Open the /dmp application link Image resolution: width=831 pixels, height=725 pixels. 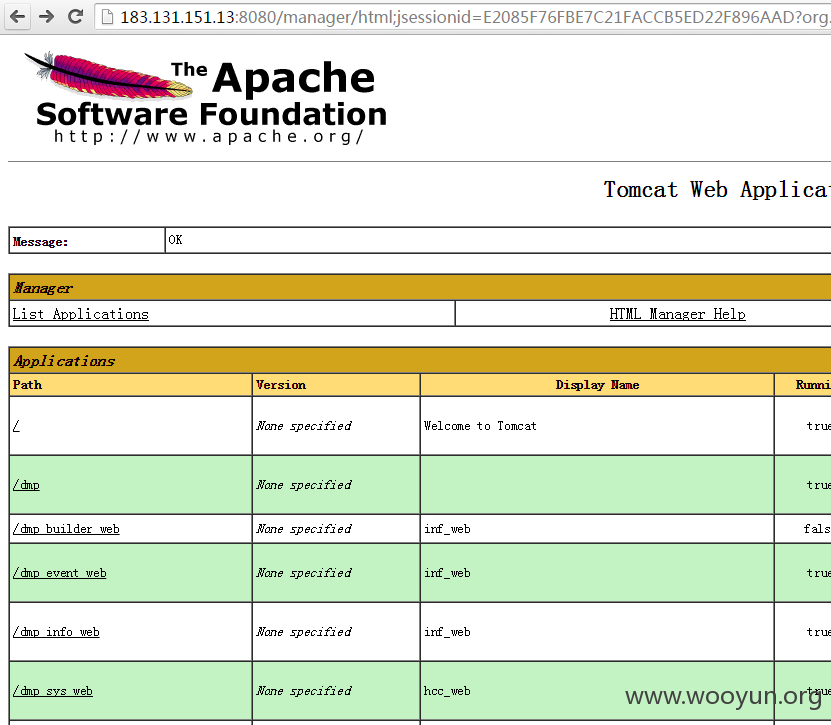[26, 485]
